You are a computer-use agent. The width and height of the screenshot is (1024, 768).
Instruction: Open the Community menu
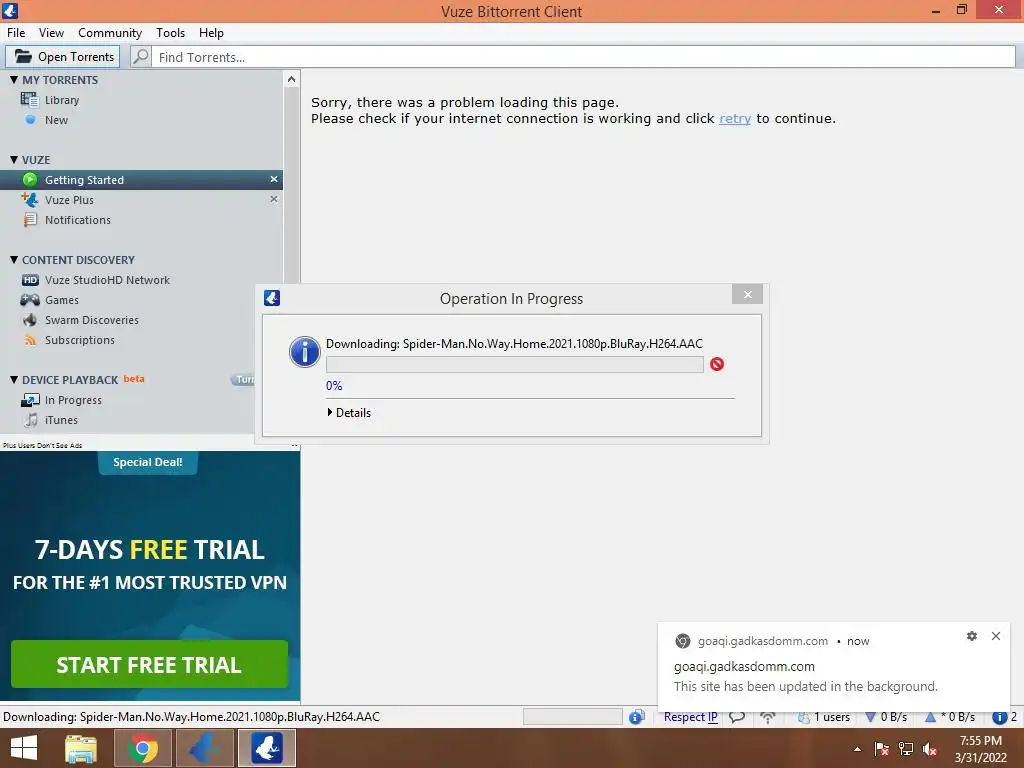110,33
